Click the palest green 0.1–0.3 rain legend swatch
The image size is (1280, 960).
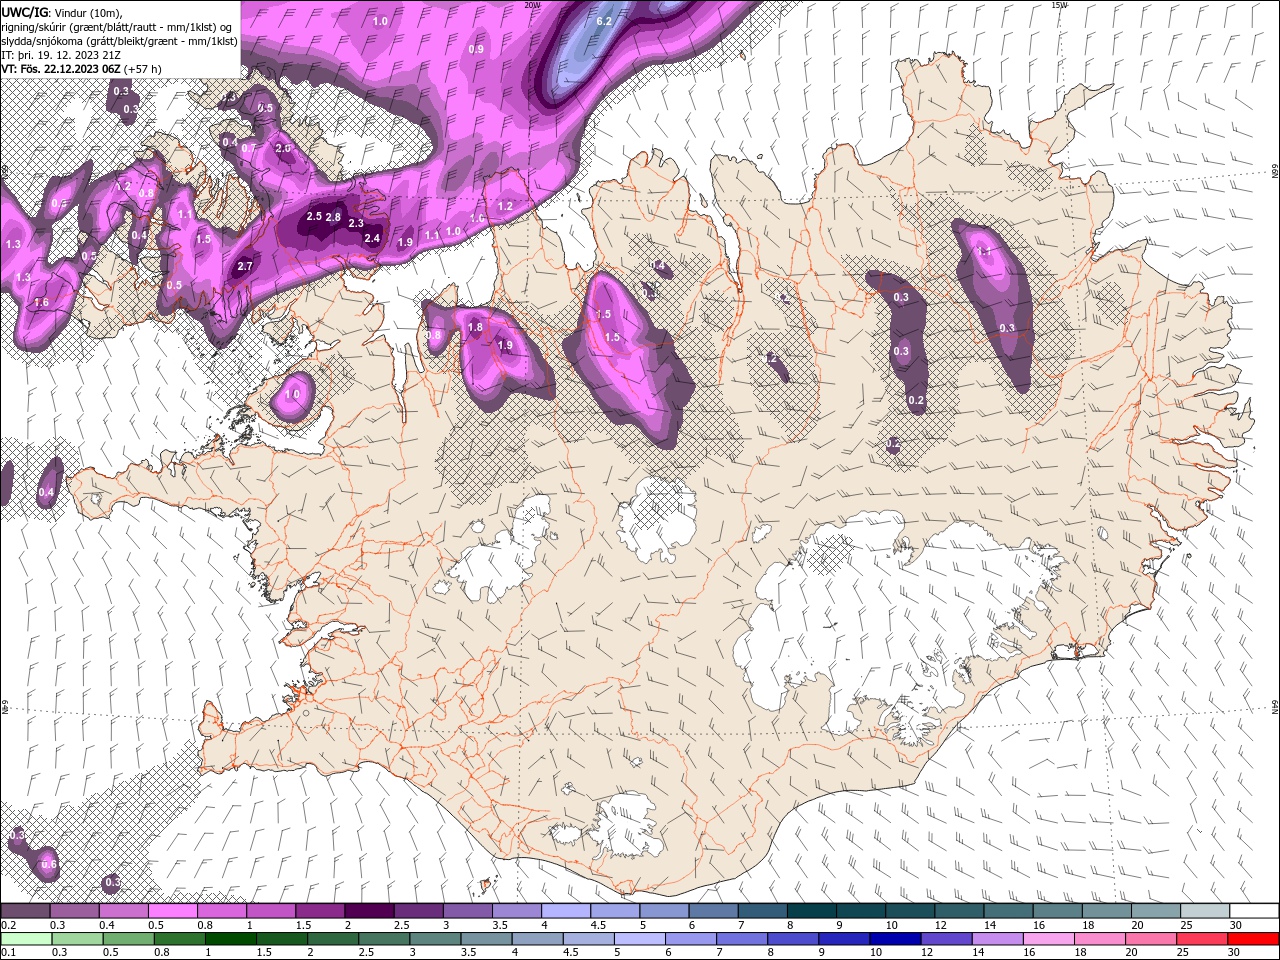tap(26, 938)
